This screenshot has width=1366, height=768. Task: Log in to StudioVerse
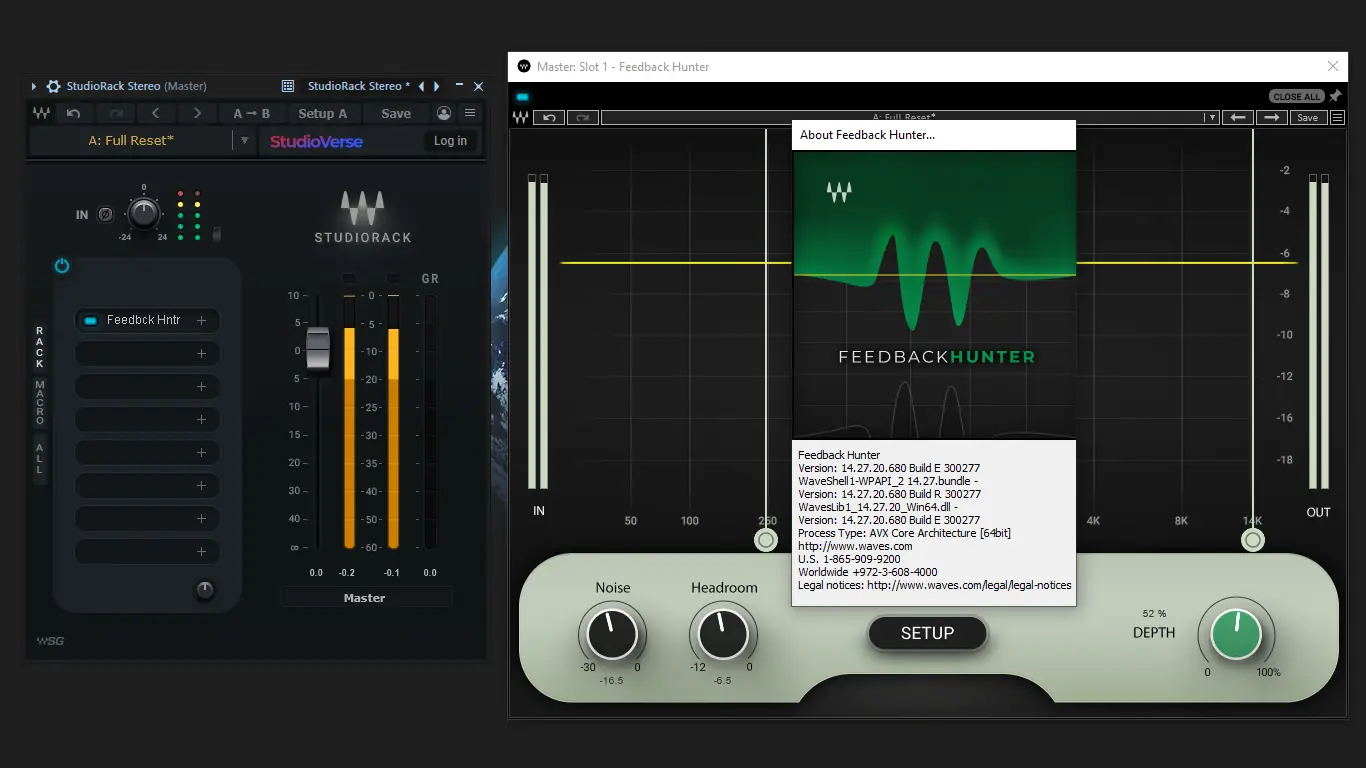point(450,141)
